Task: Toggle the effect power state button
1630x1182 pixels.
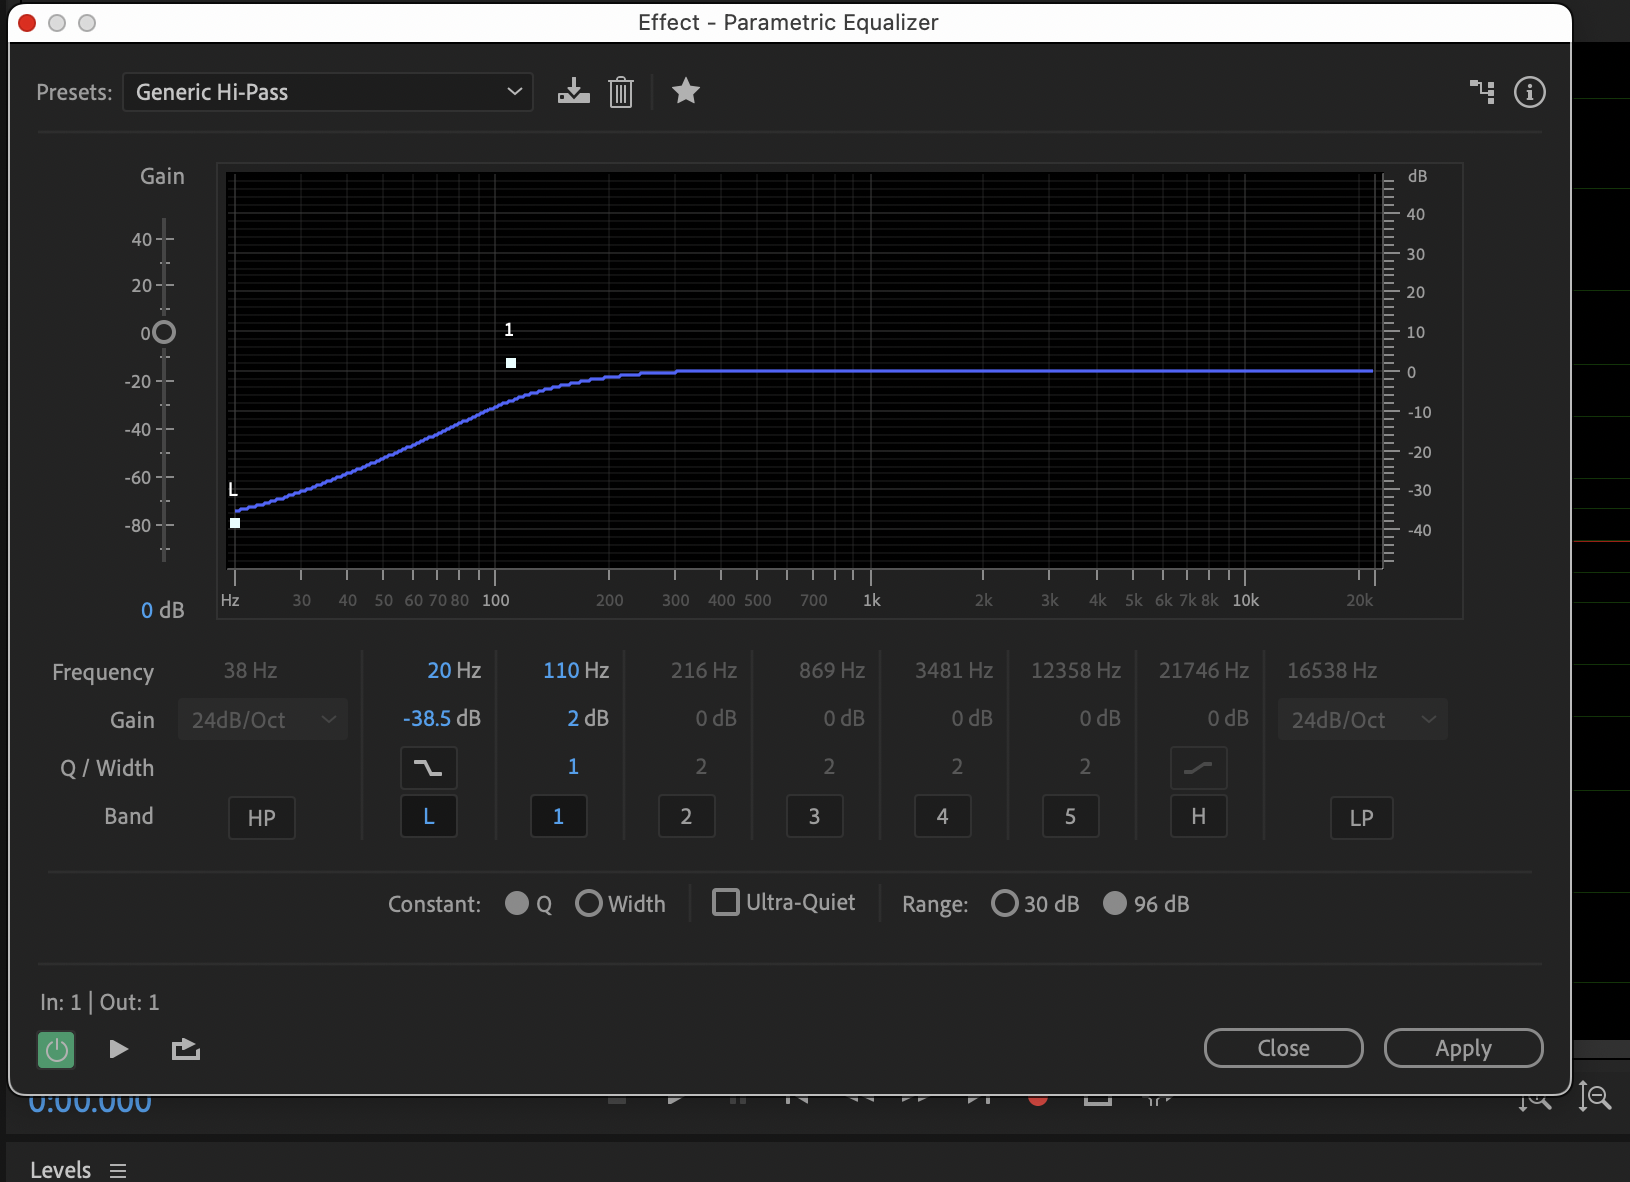Action: [x=56, y=1050]
